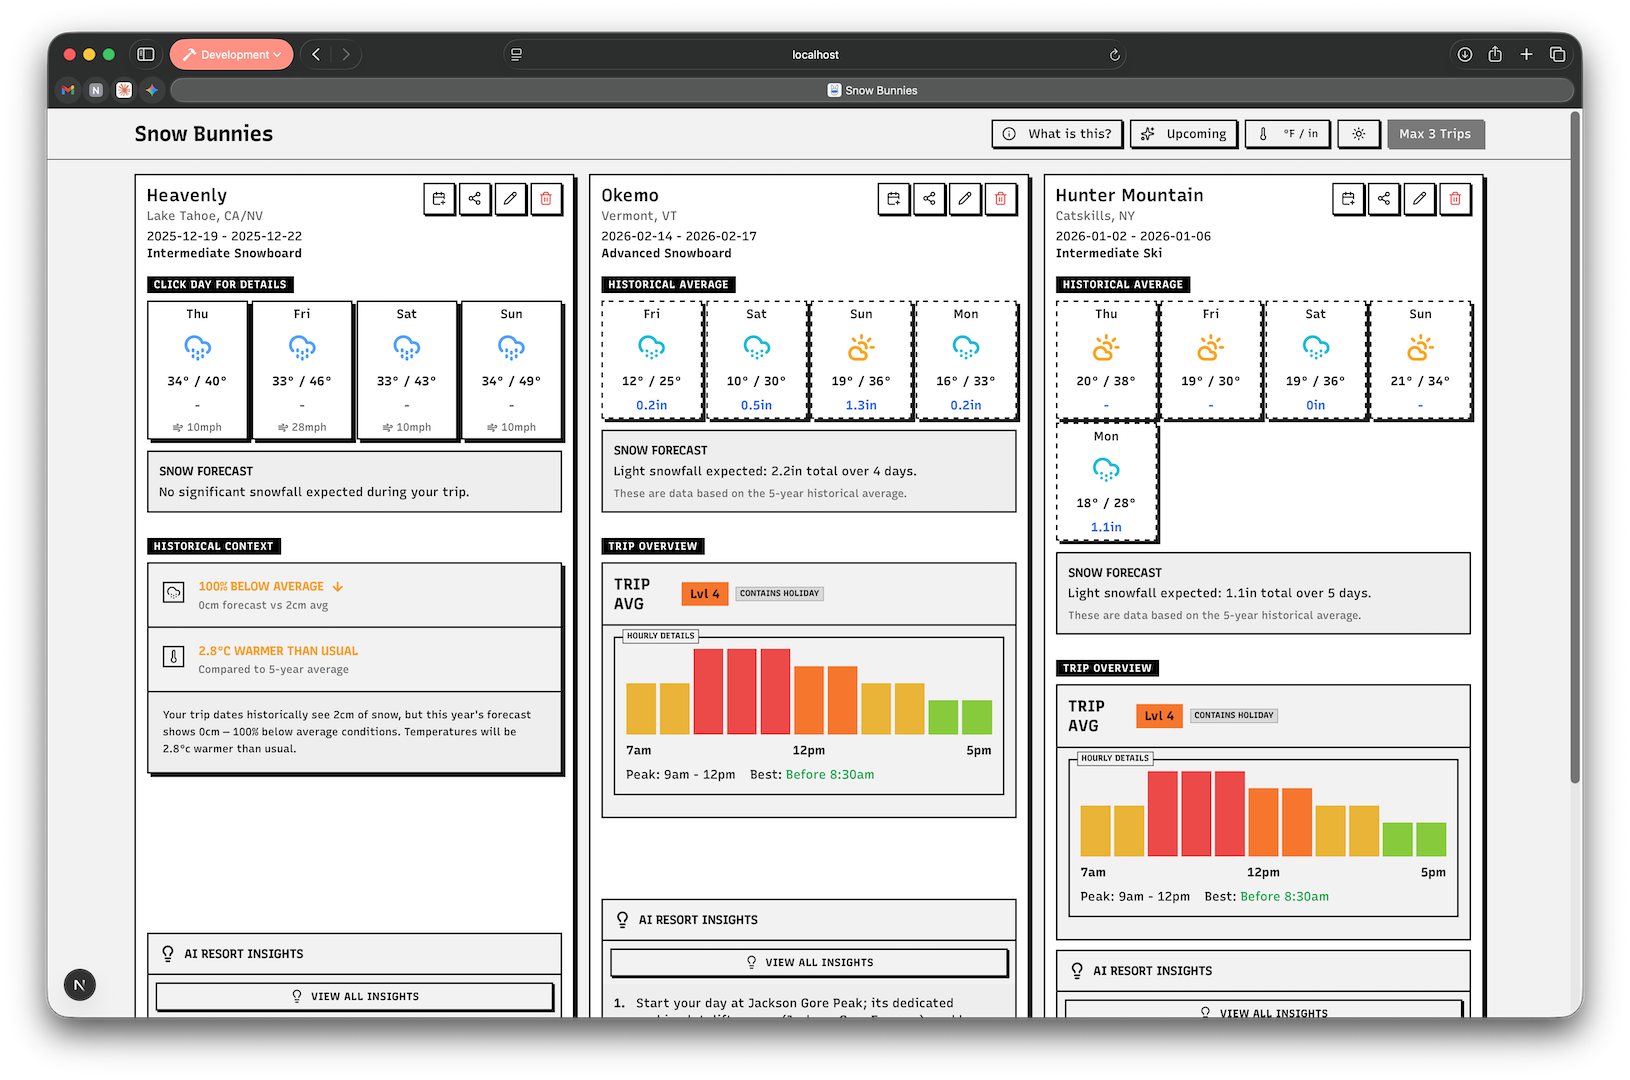
Task: Share the Heavenly trip
Action: 475,199
